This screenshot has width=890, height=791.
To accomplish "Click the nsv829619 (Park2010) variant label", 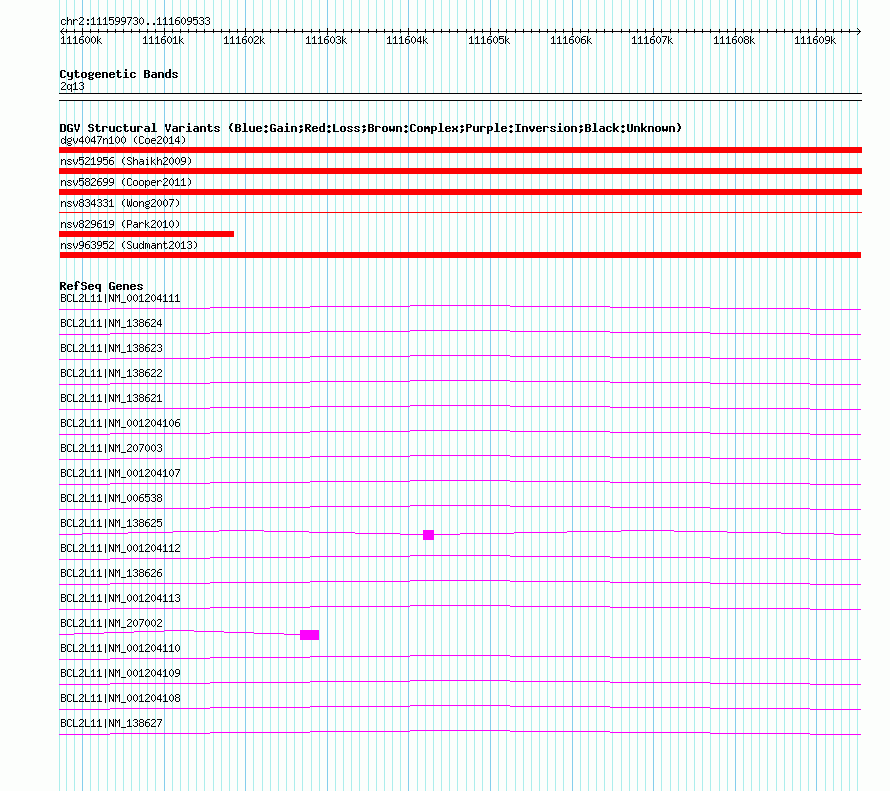I will (x=120, y=224).
